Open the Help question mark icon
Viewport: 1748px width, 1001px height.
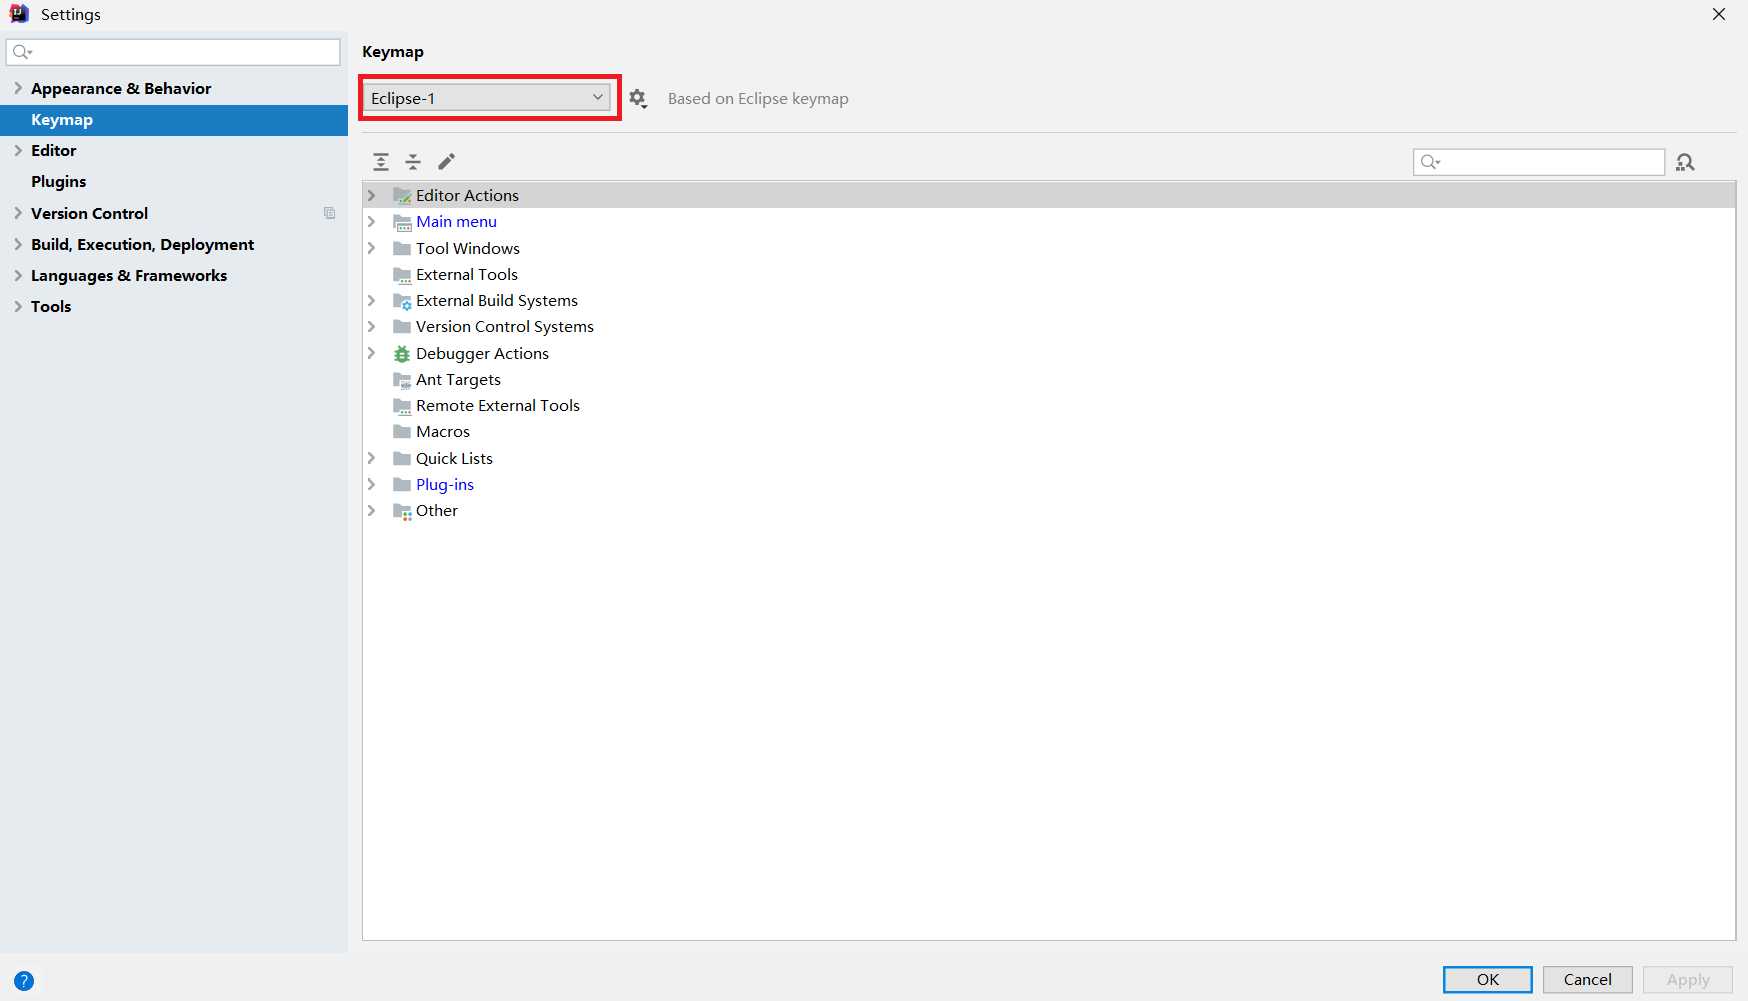(24, 981)
